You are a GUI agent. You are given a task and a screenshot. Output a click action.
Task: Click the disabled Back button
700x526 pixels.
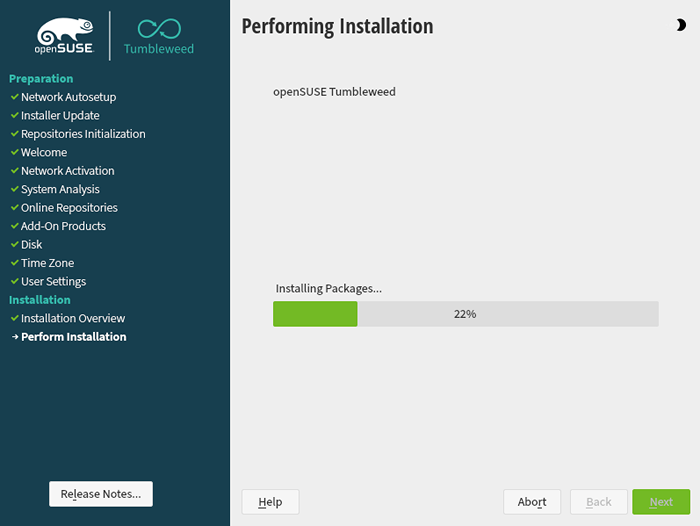[599, 502]
